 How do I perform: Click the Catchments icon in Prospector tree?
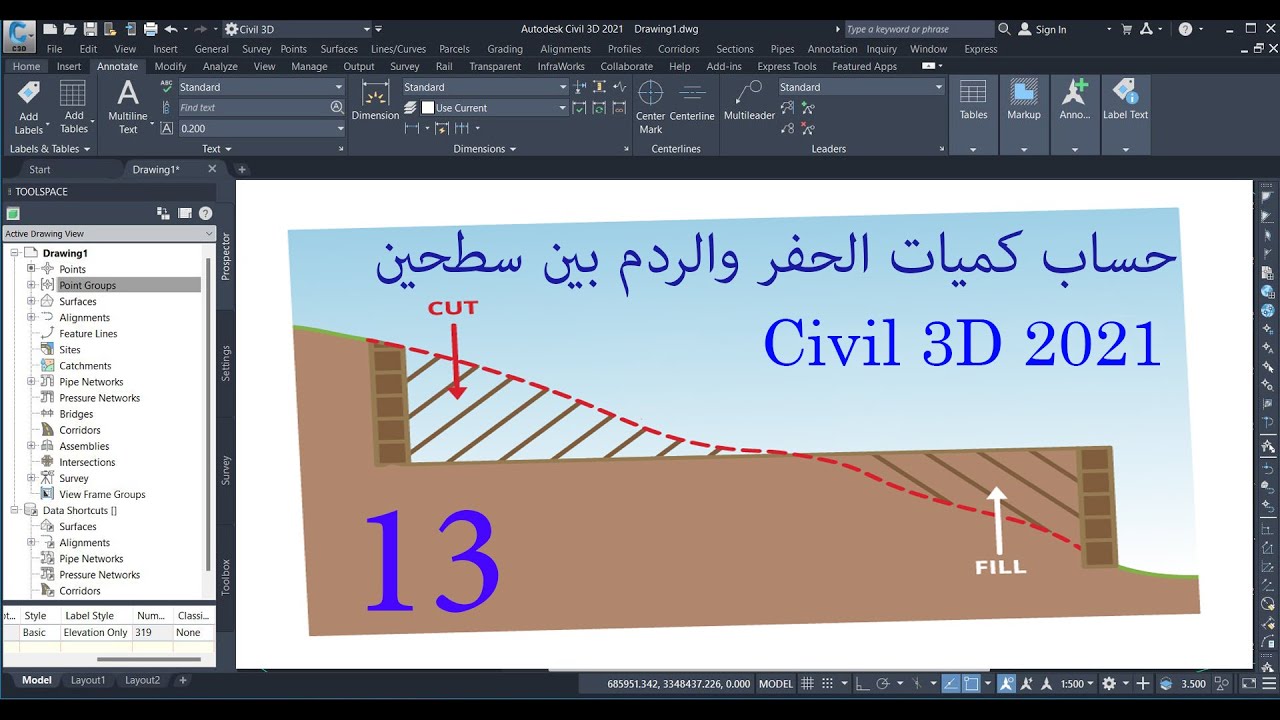pyautogui.click(x=47, y=365)
